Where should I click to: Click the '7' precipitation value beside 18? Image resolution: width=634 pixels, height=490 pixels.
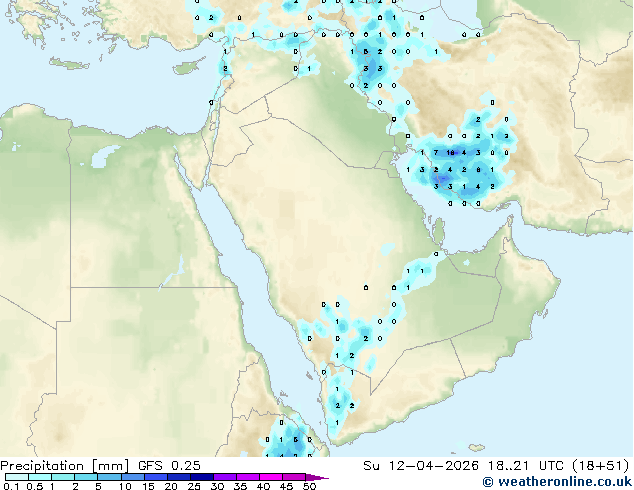436,153
